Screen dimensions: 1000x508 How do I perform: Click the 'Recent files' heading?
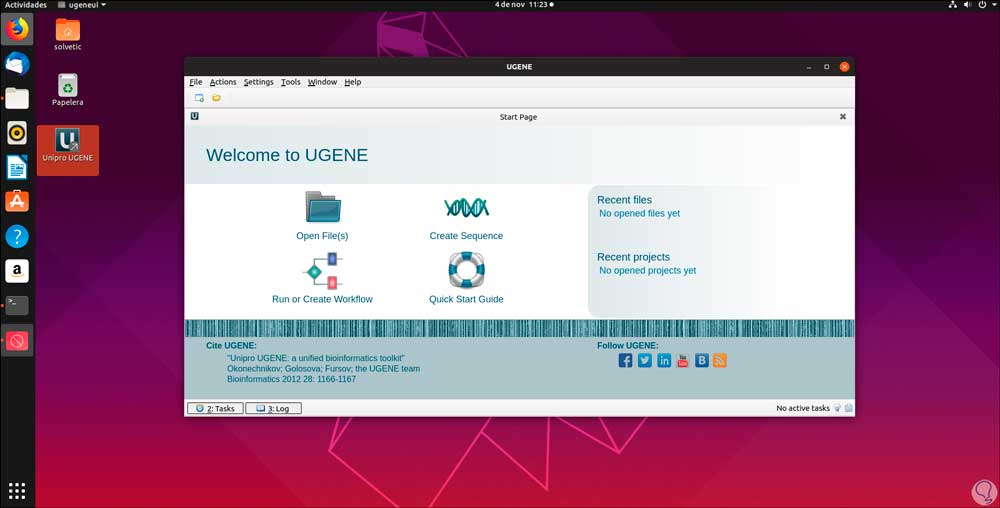[624, 200]
